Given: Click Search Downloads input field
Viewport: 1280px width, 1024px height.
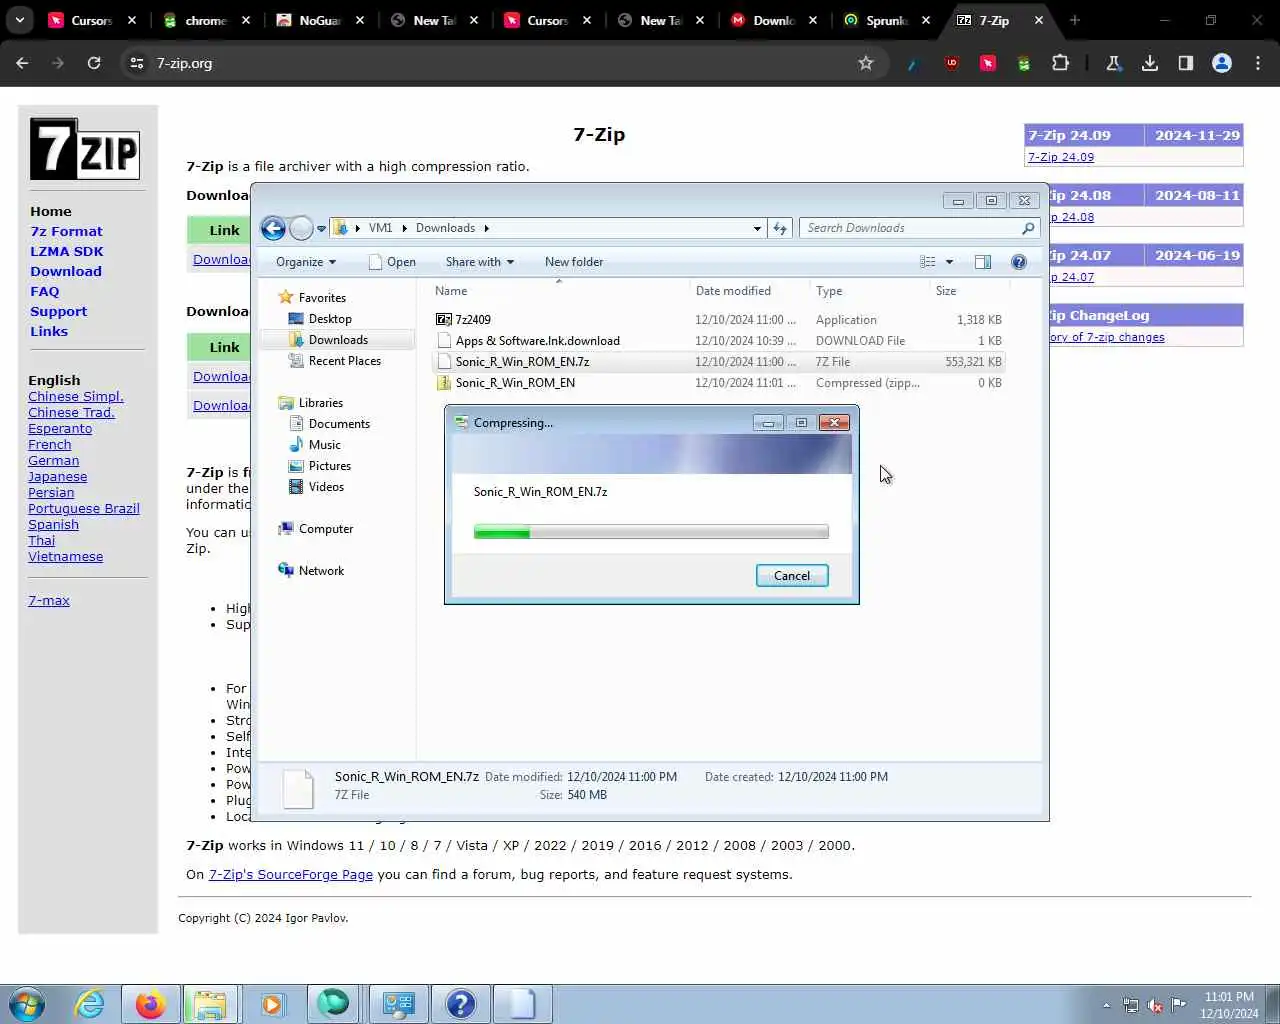Looking at the screenshot, I should 910,228.
